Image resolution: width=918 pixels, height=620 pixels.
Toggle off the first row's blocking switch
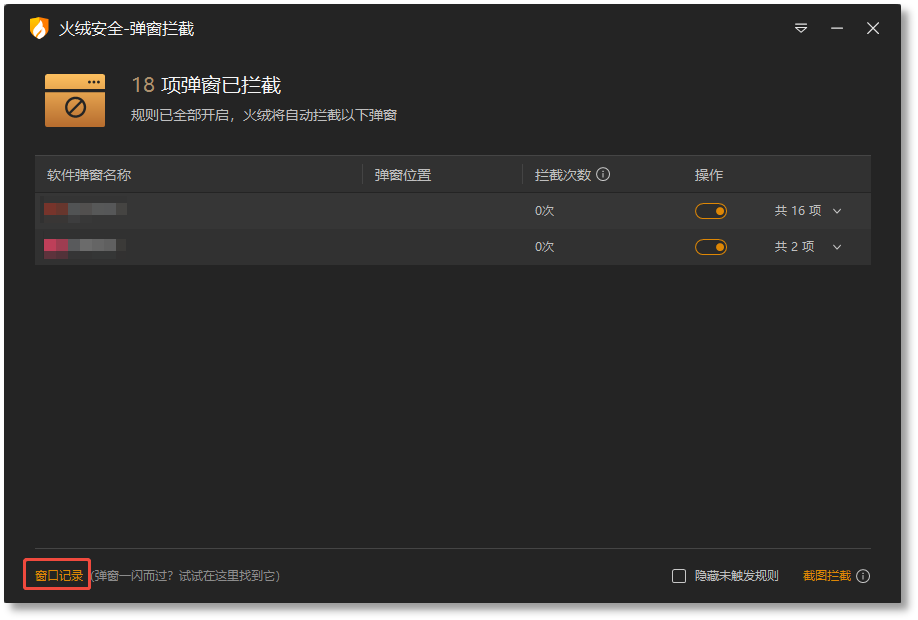pyautogui.click(x=711, y=211)
